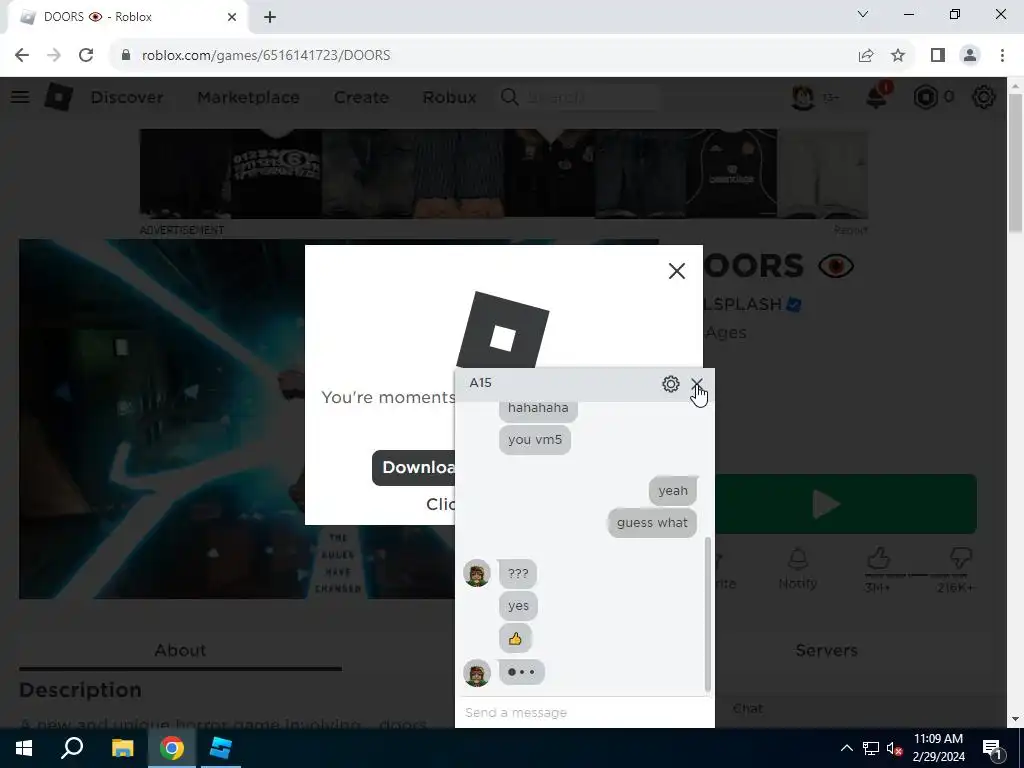The image size is (1024, 768).
Task: Close the Roblox download dialog
Action: [x=677, y=271]
